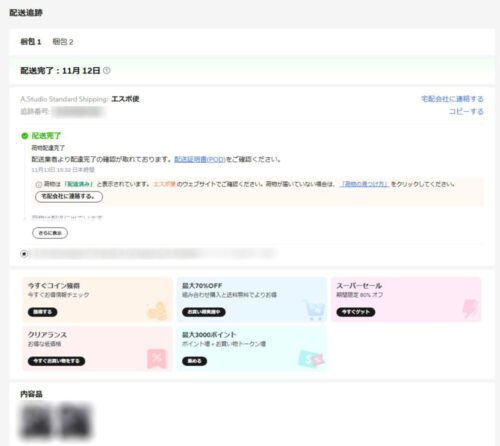This screenshot has width=500, height=446.
Task: Click the 宅配会社に連絡する。 outlined button
Action: pos(69,197)
